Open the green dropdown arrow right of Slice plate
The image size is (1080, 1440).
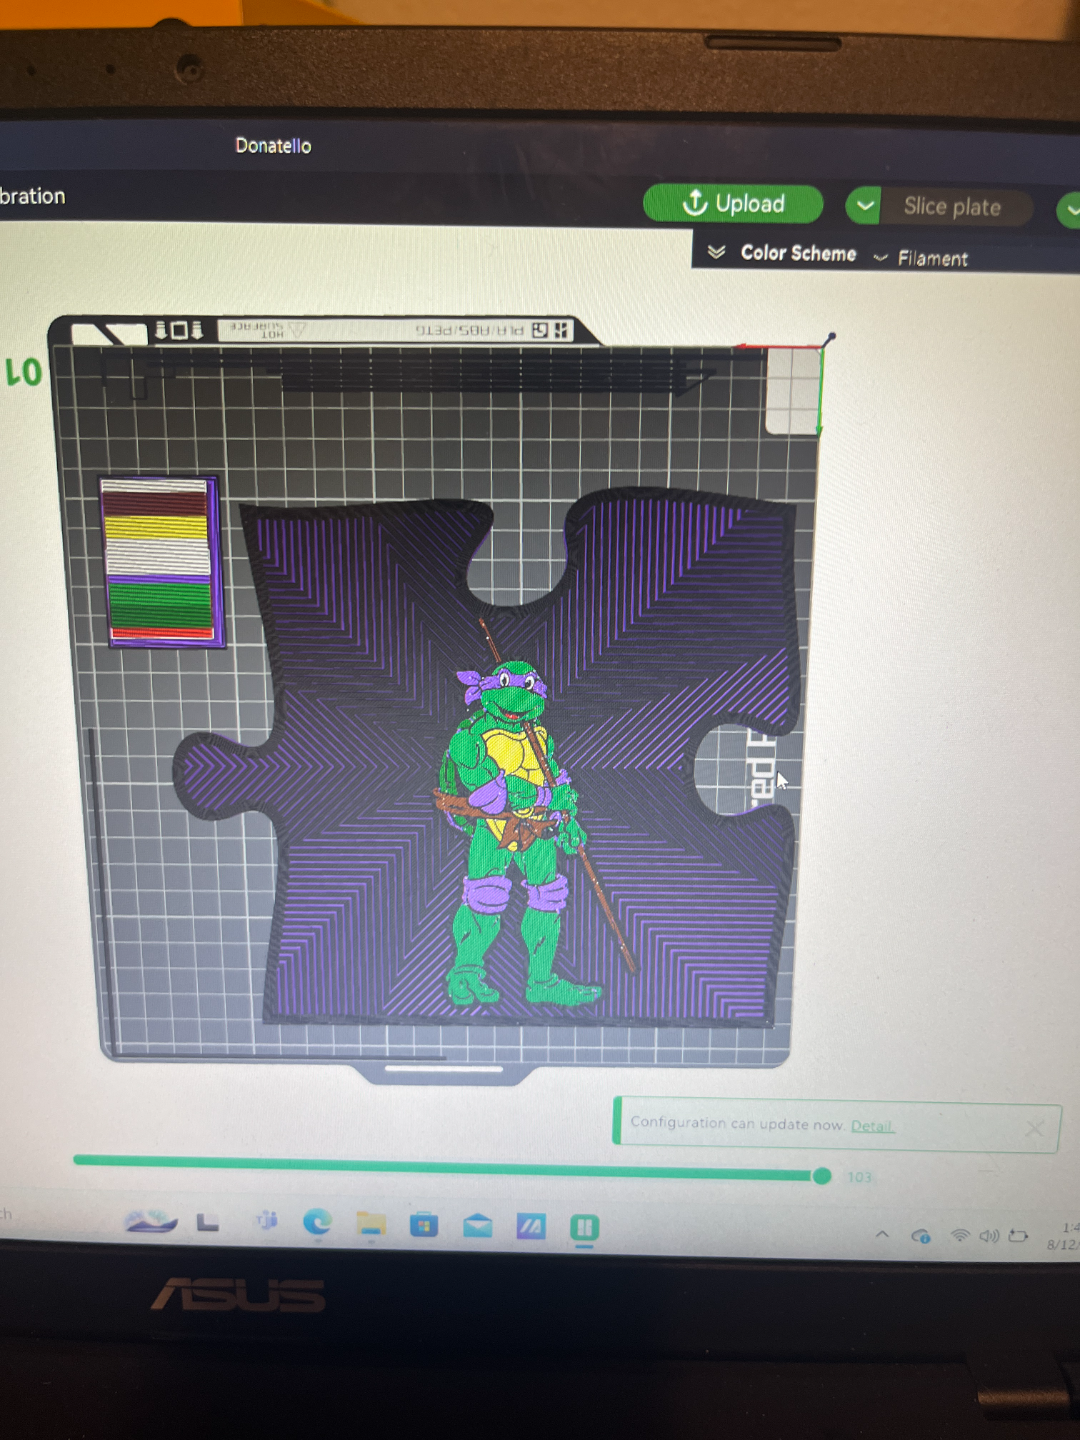point(1069,210)
